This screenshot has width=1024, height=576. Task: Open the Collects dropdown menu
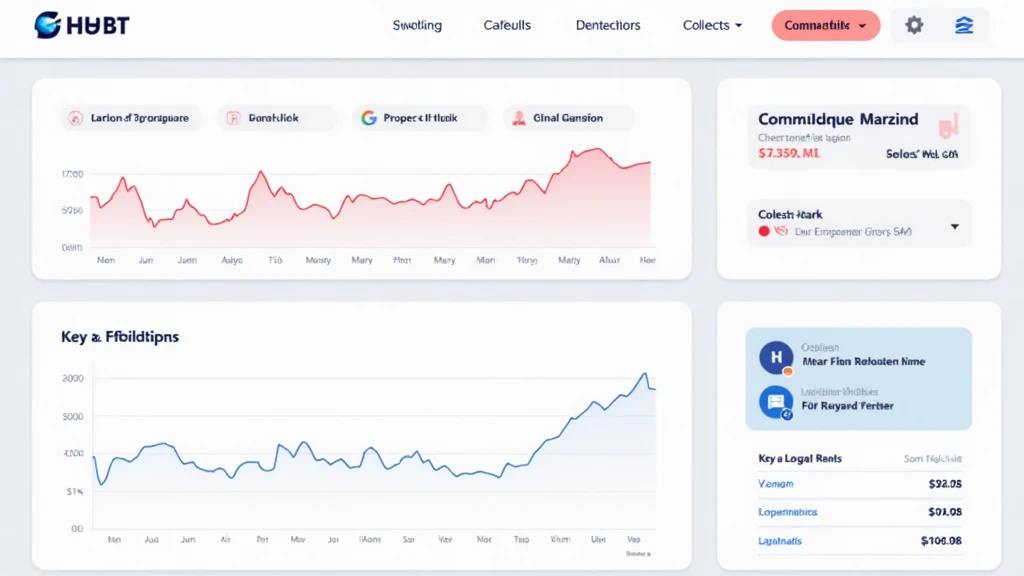(712, 26)
